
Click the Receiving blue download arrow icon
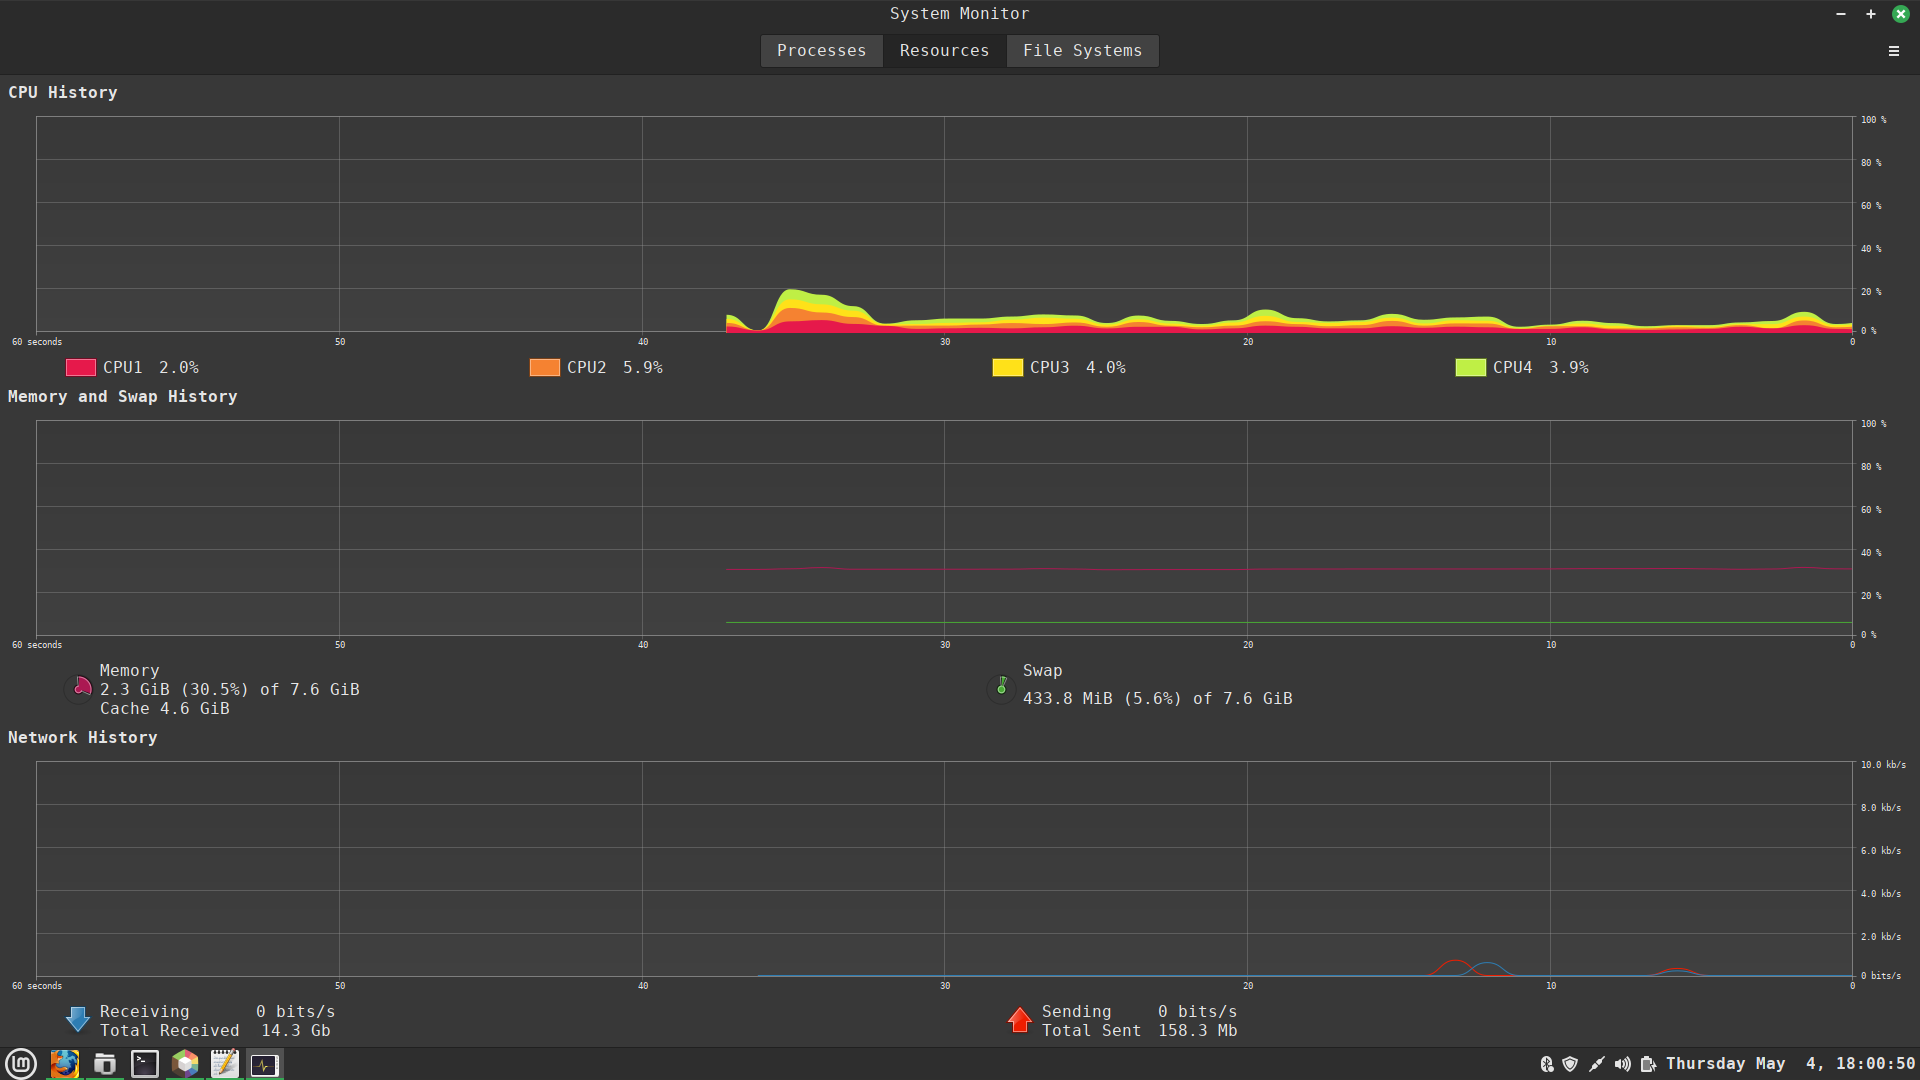77,1019
